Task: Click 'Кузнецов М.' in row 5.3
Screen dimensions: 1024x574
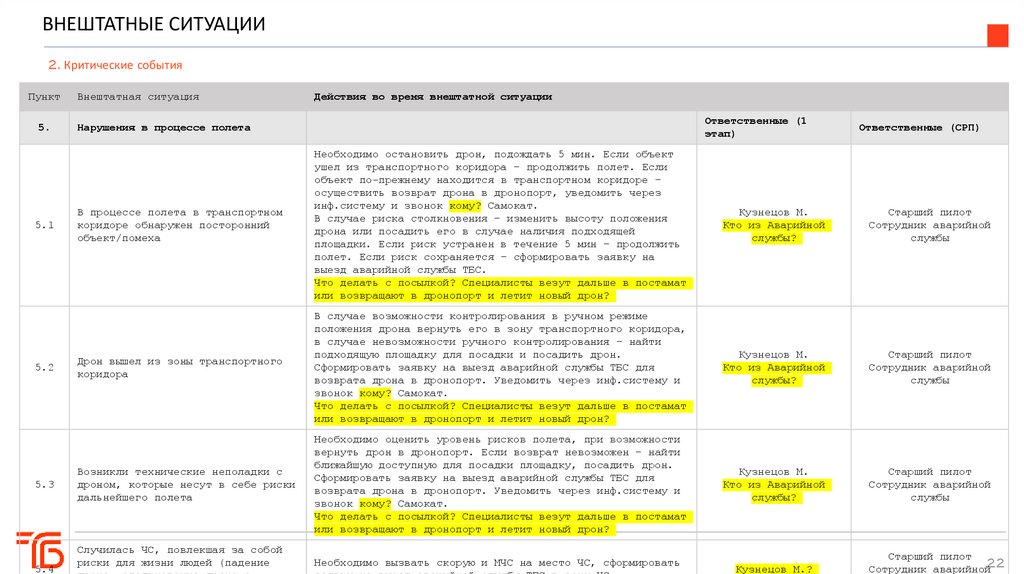Action: click(773, 471)
